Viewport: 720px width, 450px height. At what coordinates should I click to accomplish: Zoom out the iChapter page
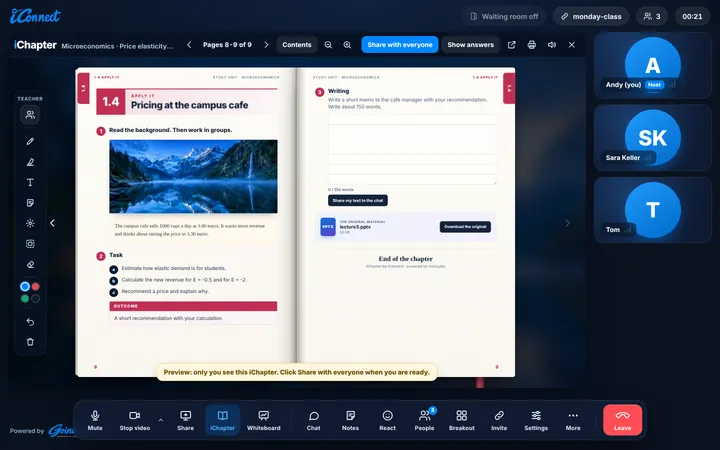pos(328,45)
